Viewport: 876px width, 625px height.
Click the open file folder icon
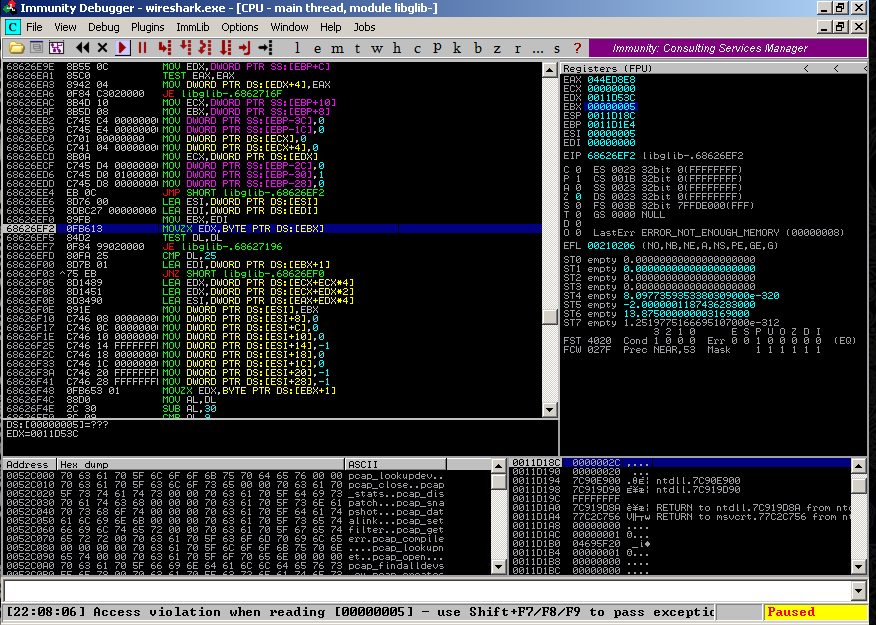click(16, 47)
